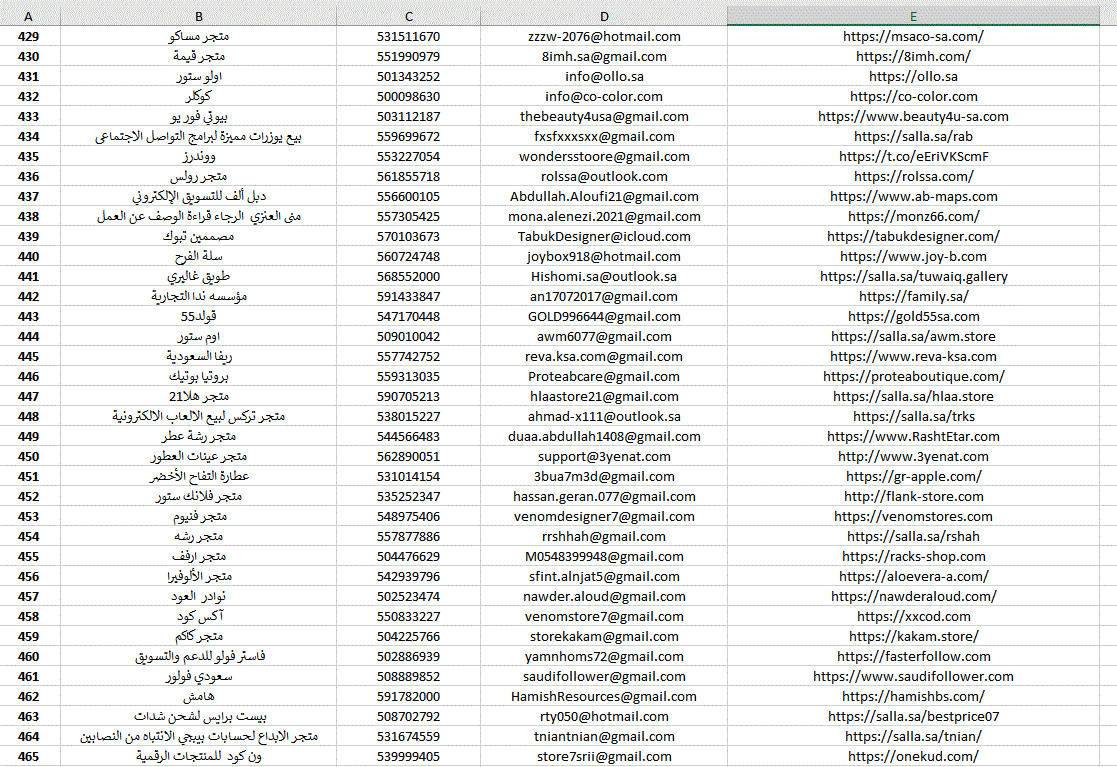Screen dimensions: 1117x767
Task: Click email info@ollo.sa cell
Action: pos(604,76)
